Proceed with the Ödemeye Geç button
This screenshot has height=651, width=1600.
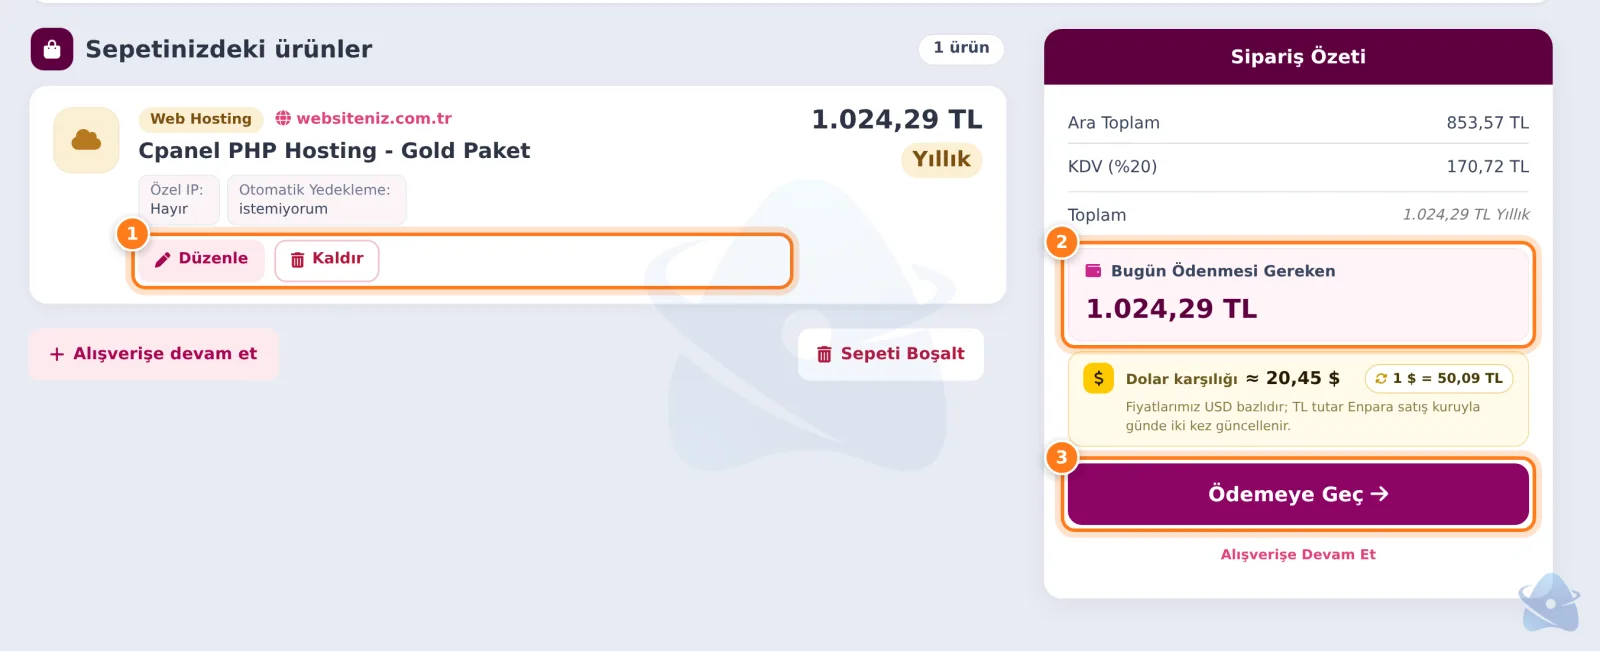[1298, 494]
